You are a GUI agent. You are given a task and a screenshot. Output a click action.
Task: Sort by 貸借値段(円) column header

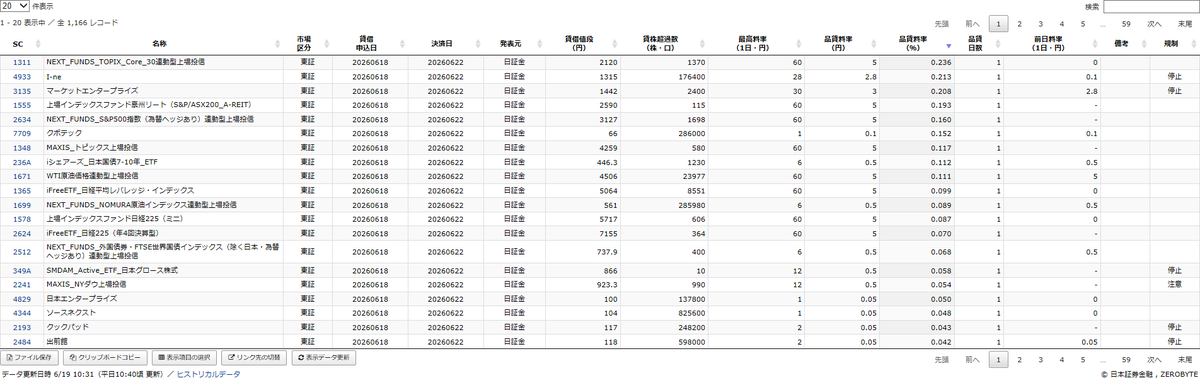pos(578,44)
